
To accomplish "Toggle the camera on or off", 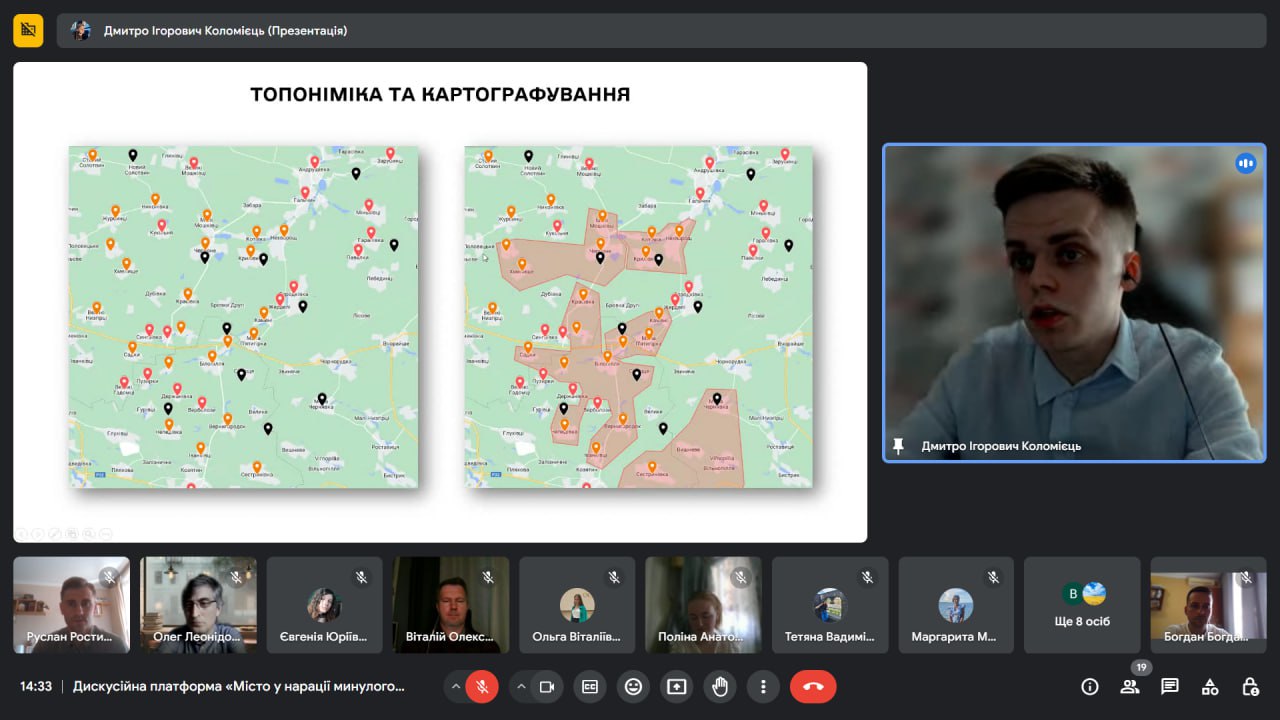I will (547, 687).
